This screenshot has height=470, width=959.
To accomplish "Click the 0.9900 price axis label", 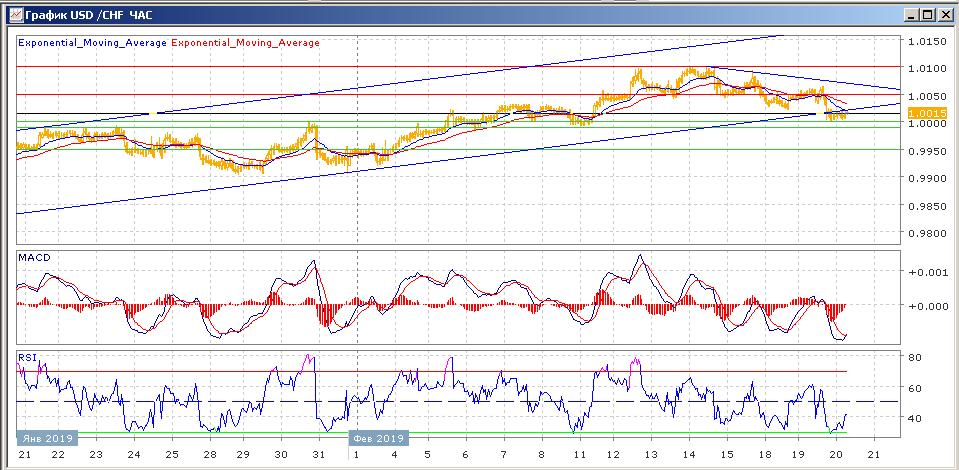I will coord(929,179).
